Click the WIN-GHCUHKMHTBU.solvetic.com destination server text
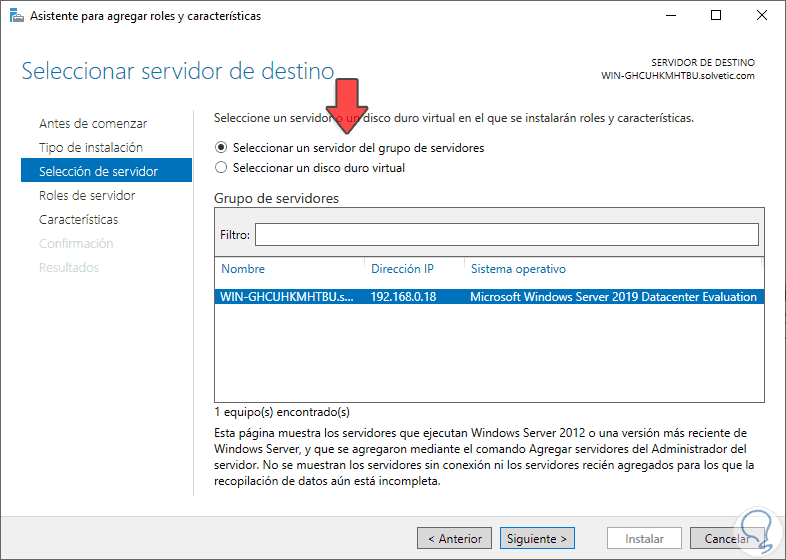The width and height of the screenshot is (786, 560). [678, 76]
